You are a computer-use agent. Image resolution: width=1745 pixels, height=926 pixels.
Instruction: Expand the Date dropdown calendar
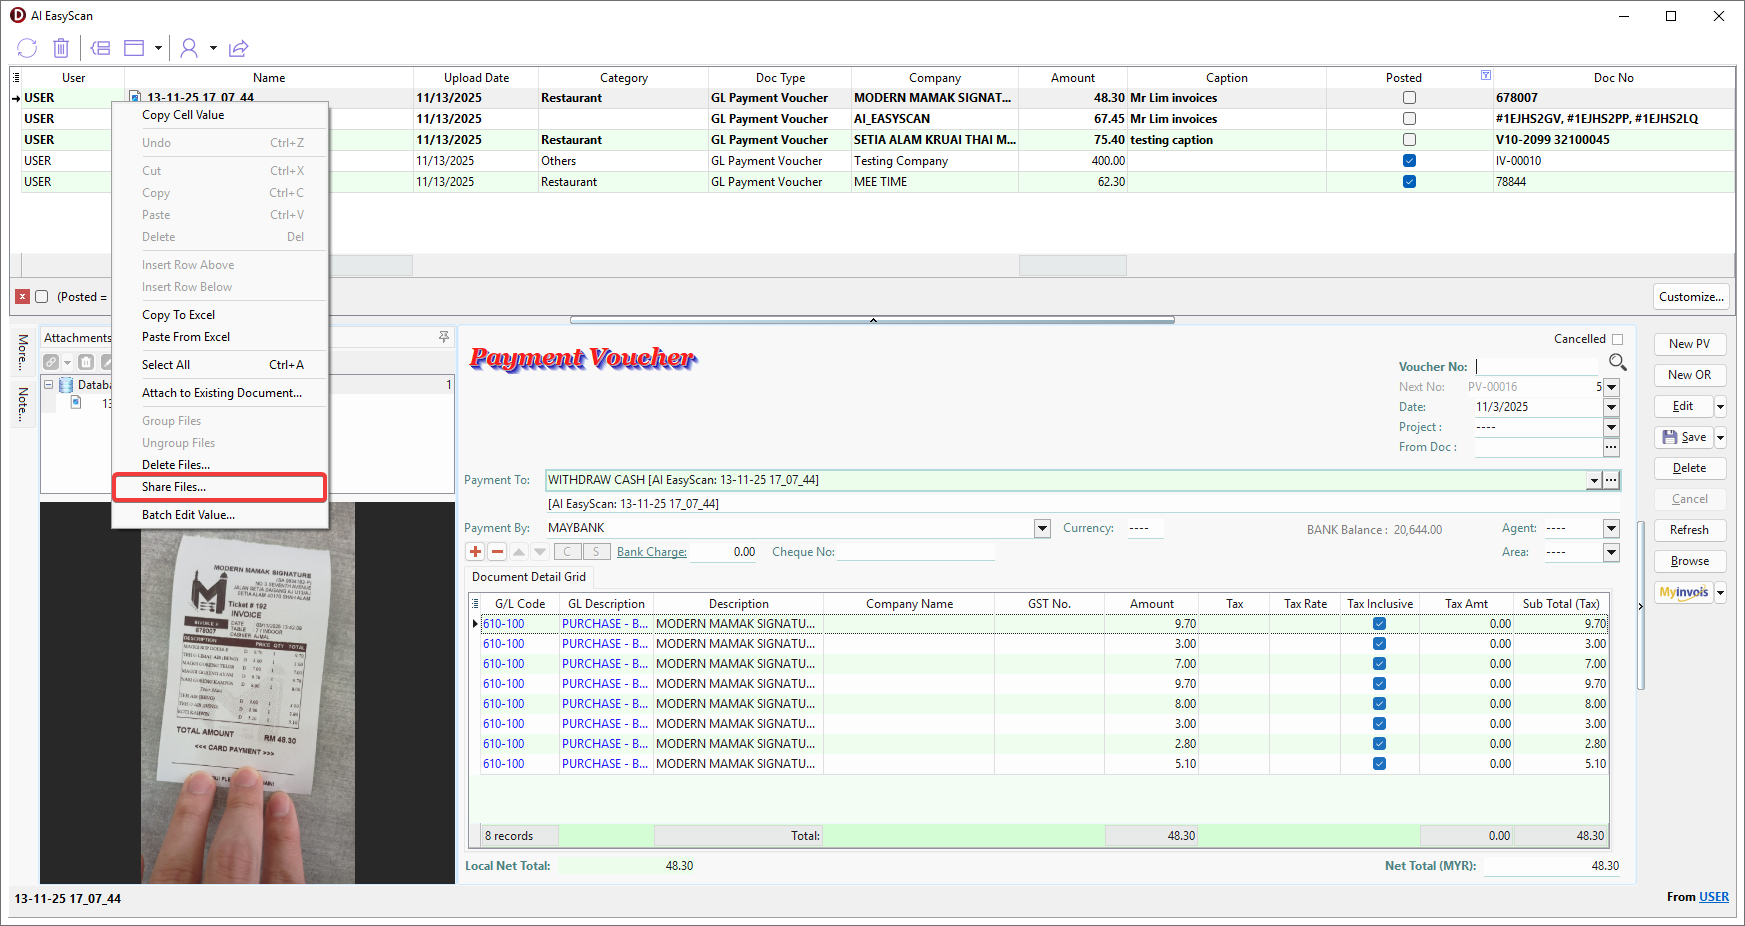pyautogui.click(x=1611, y=407)
